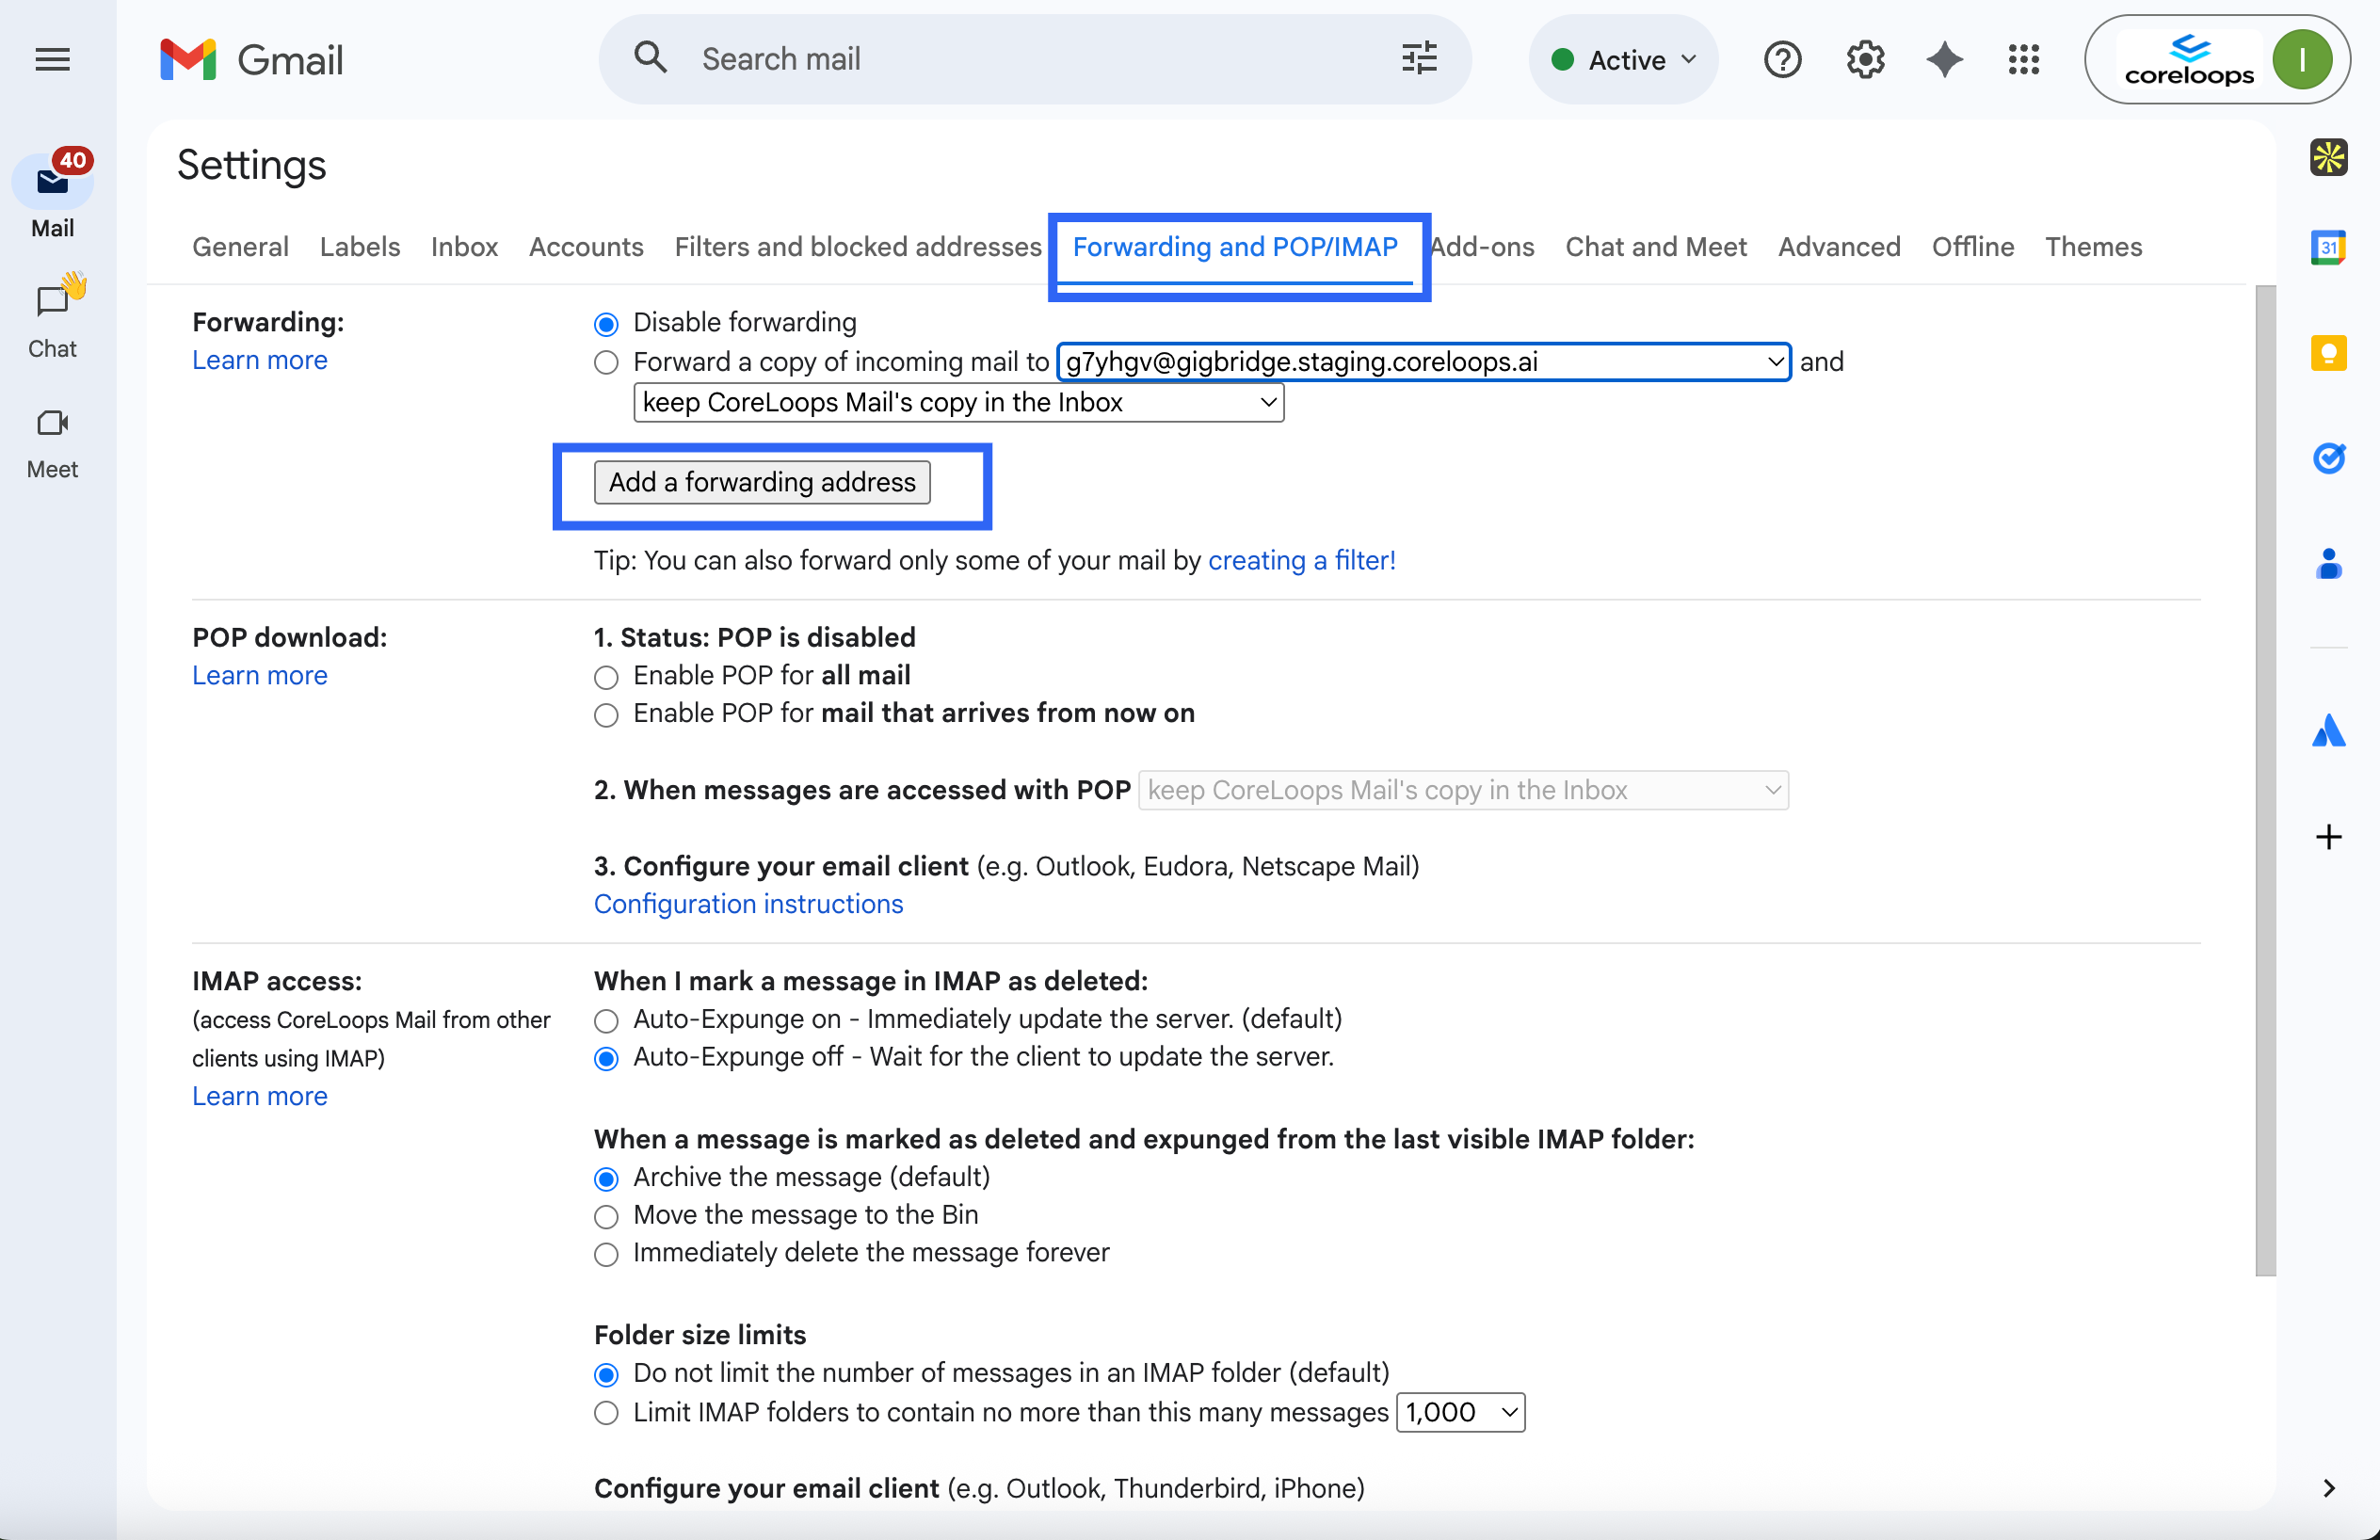2380x1540 pixels.
Task: Open Learn more under POP download
Action: point(260,676)
